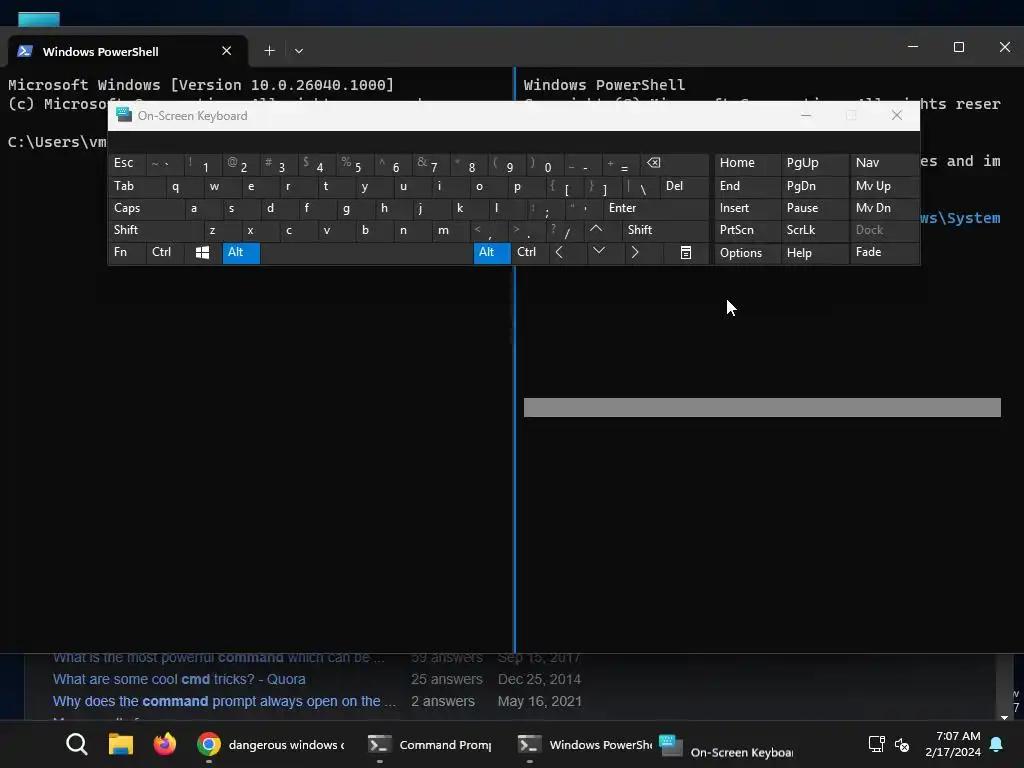Click the Home key

(747, 163)
